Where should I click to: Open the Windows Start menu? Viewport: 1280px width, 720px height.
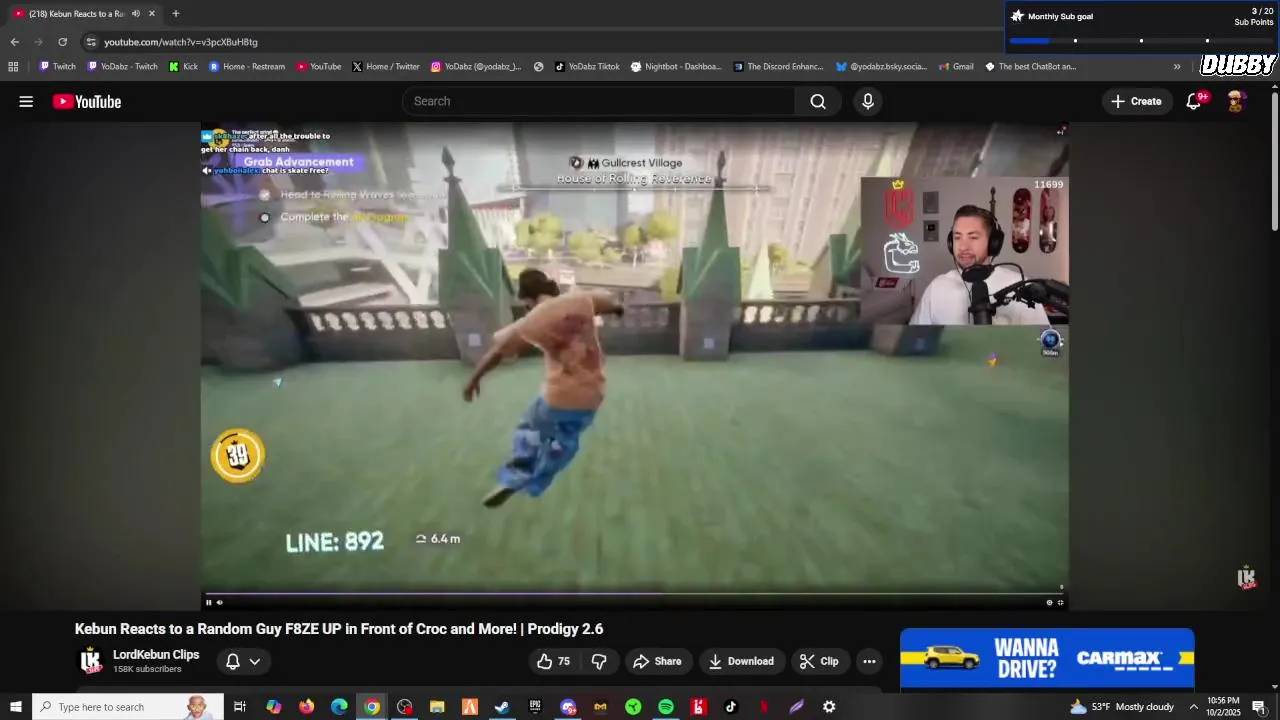pyautogui.click(x=15, y=707)
